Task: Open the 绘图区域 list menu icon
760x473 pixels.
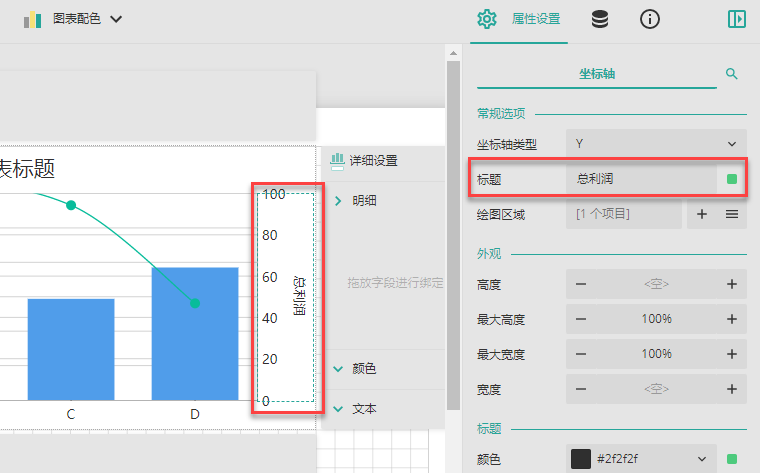Action: click(x=732, y=214)
